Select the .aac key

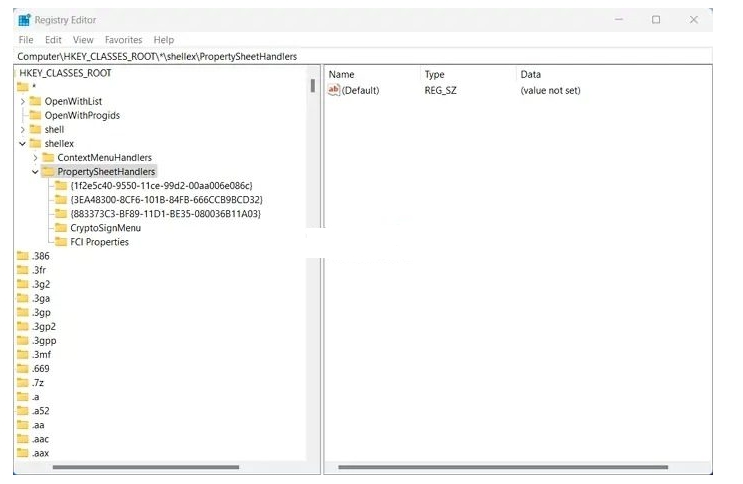pos(40,439)
